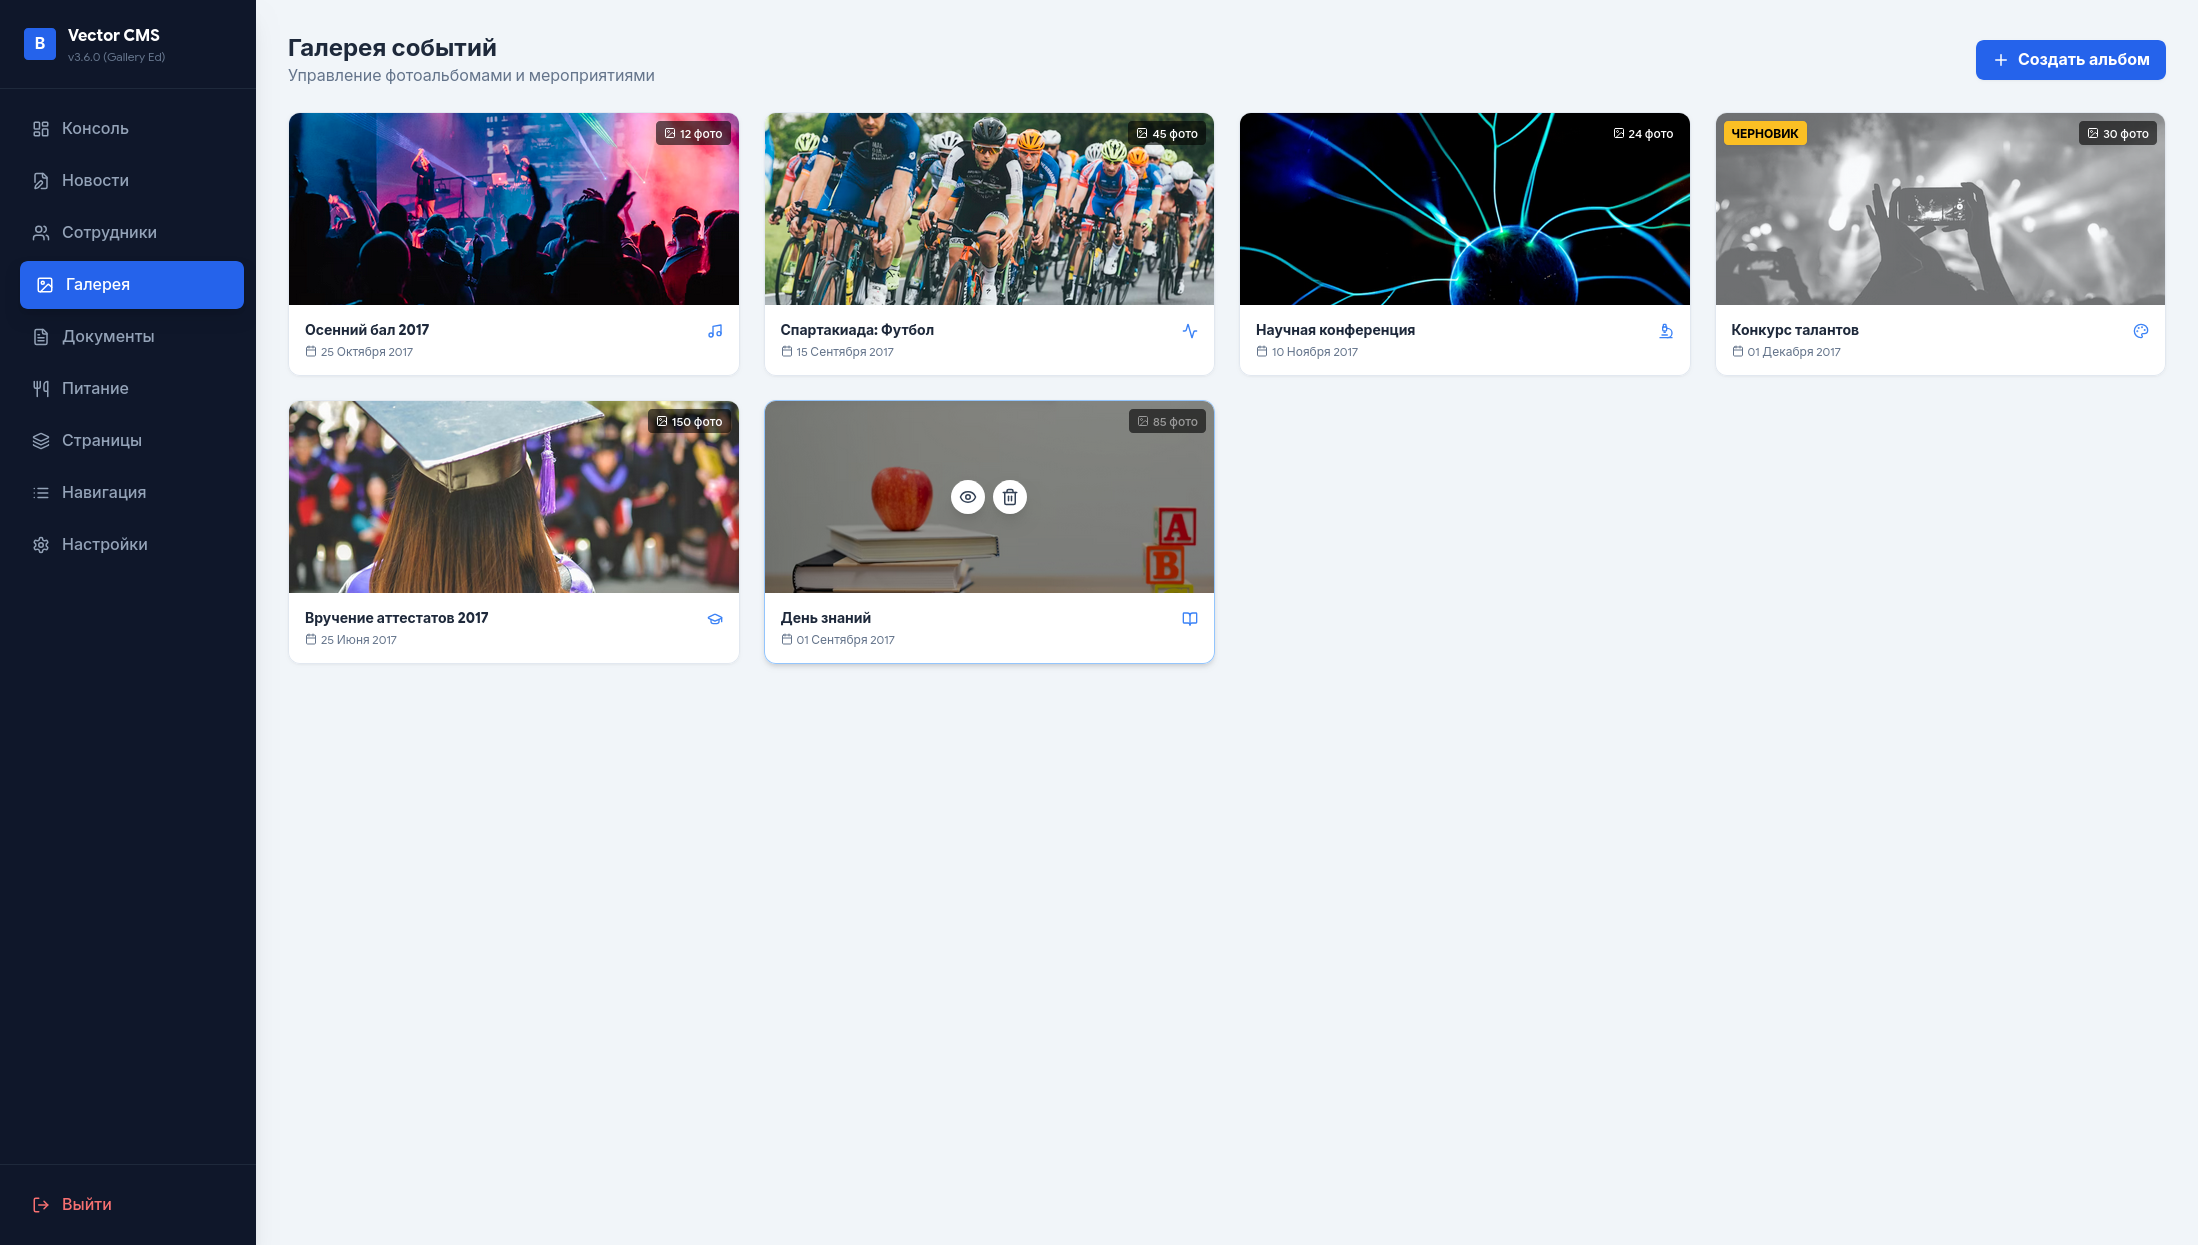Click the Vector CMS logo avatar
The height and width of the screenshot is (1245, 2198).
[x=40, y=43]
